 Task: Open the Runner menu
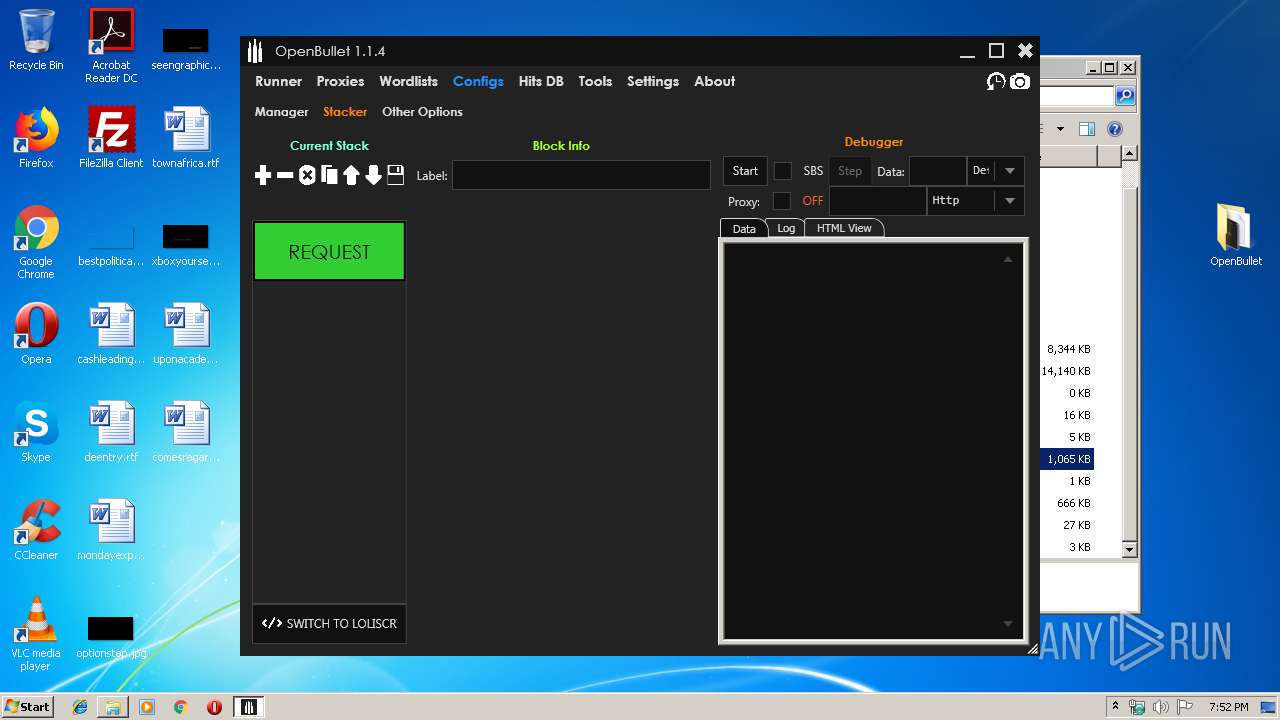(278, 81)
